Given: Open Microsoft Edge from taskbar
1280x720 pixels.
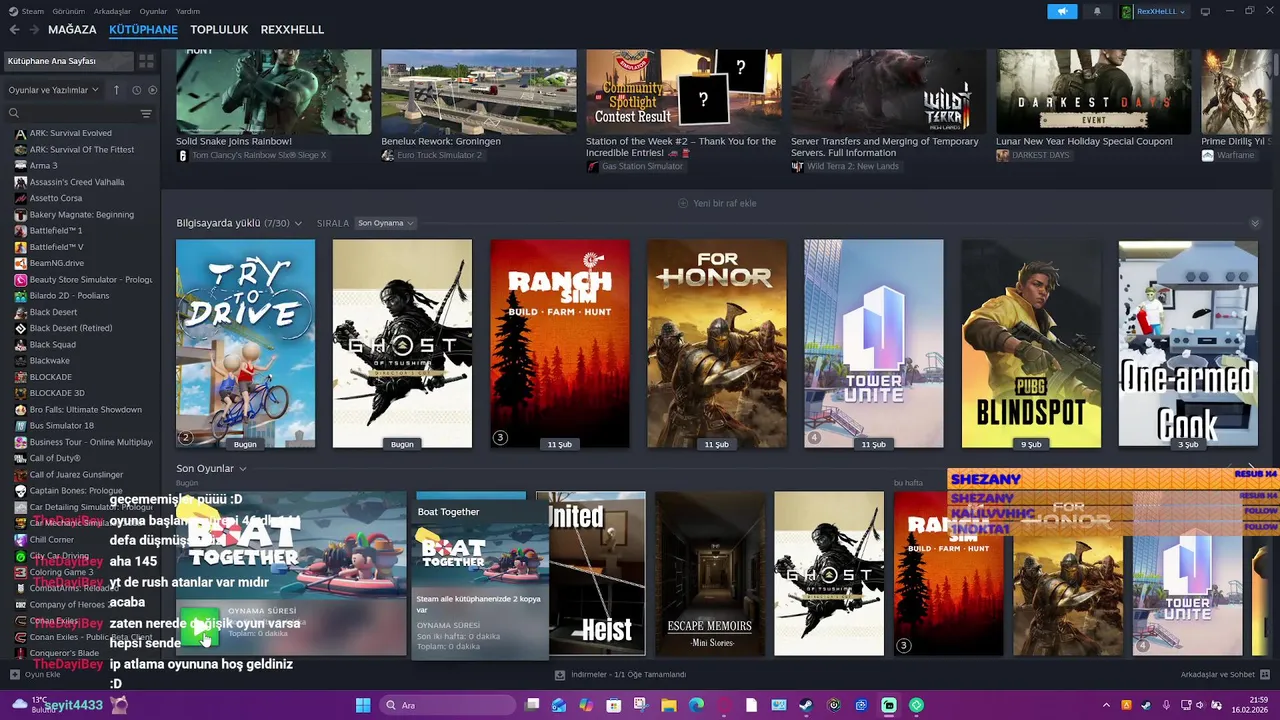Looking at the screenshot, I should (696, 705).
